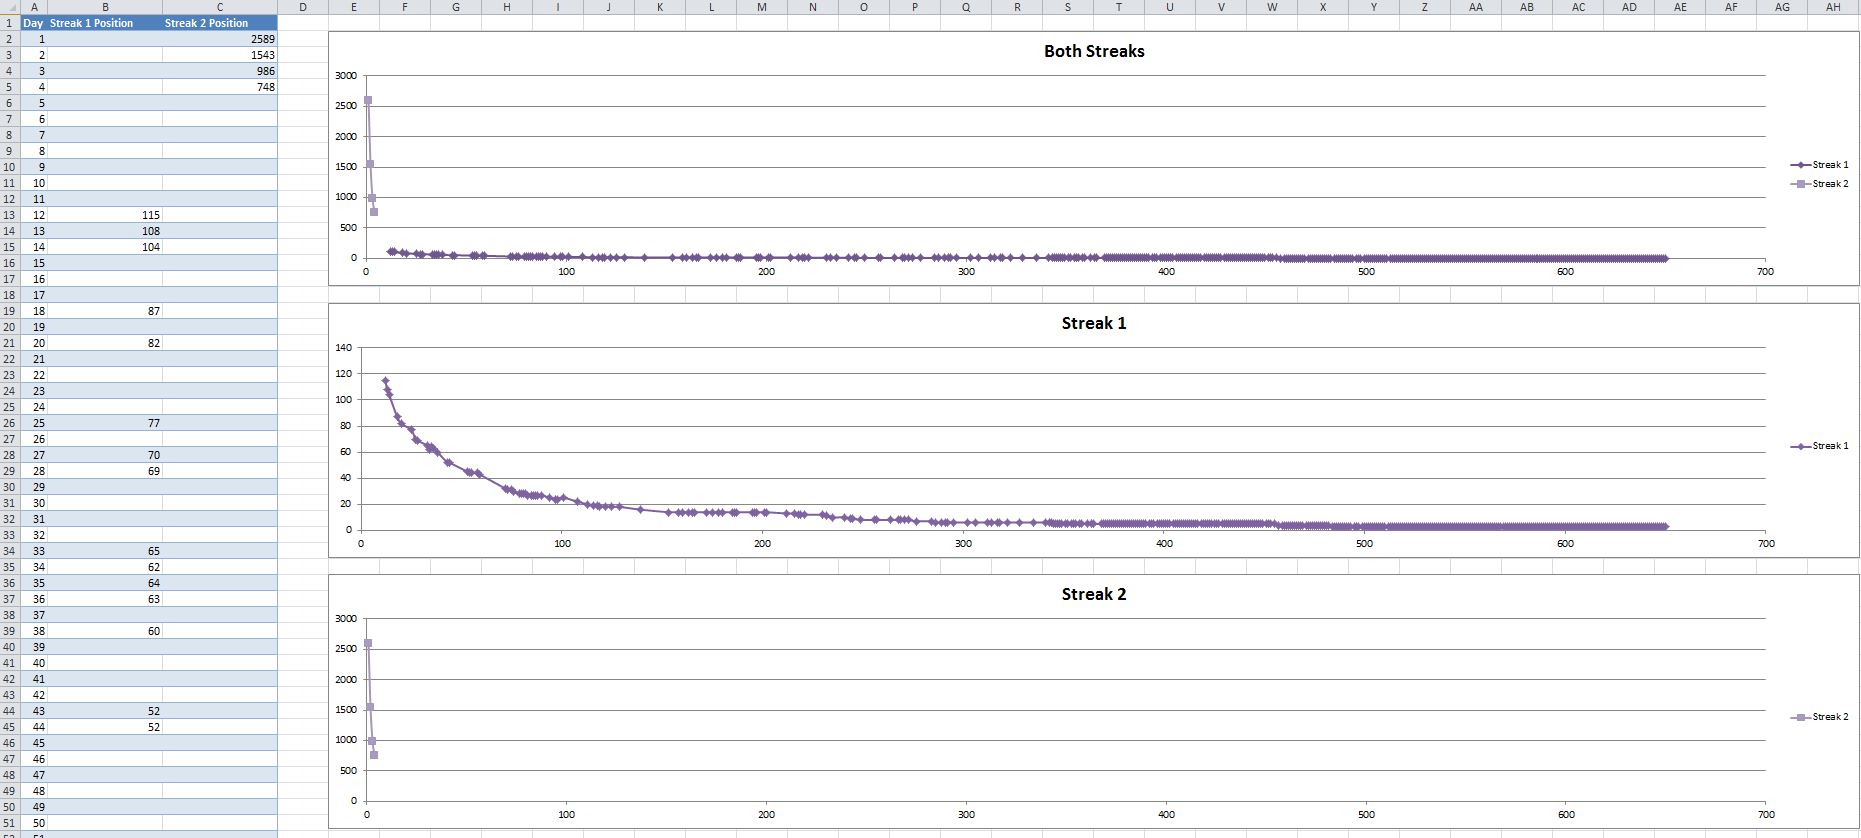1861x838 pixels.
Task: Select column D via its header
Action: 302,7
